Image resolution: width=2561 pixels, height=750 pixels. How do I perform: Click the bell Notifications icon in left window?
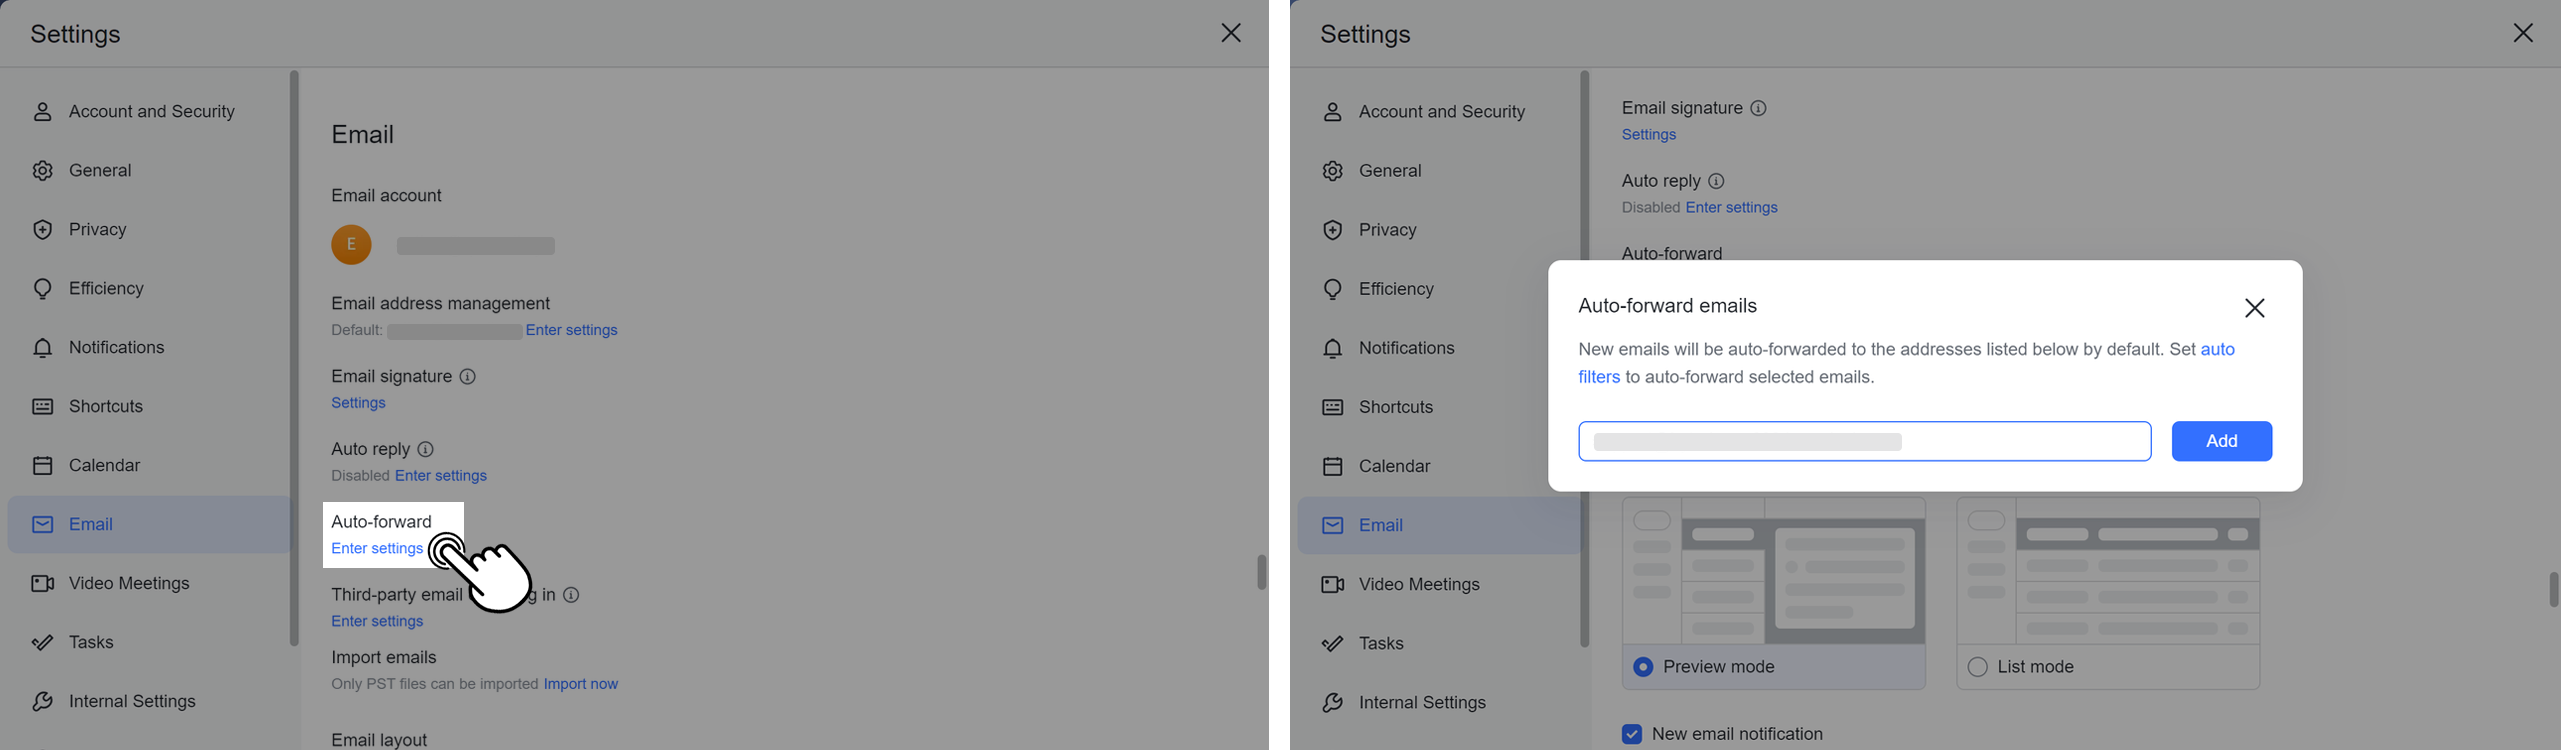coord(42,348)
